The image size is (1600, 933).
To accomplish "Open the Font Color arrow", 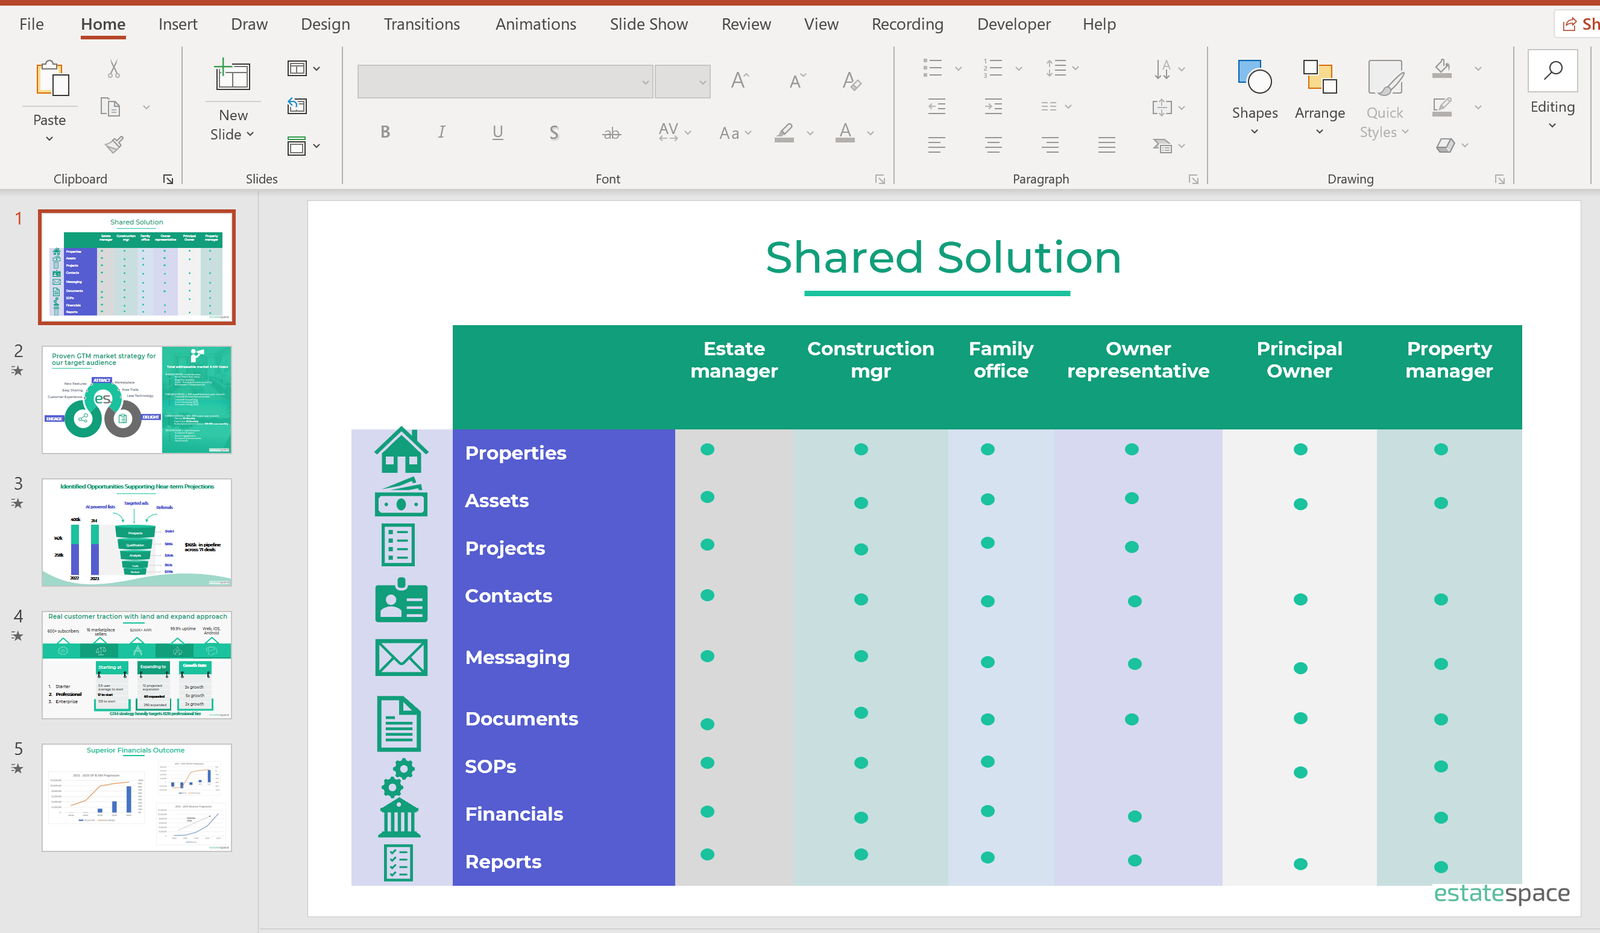I will coord(871,133).
